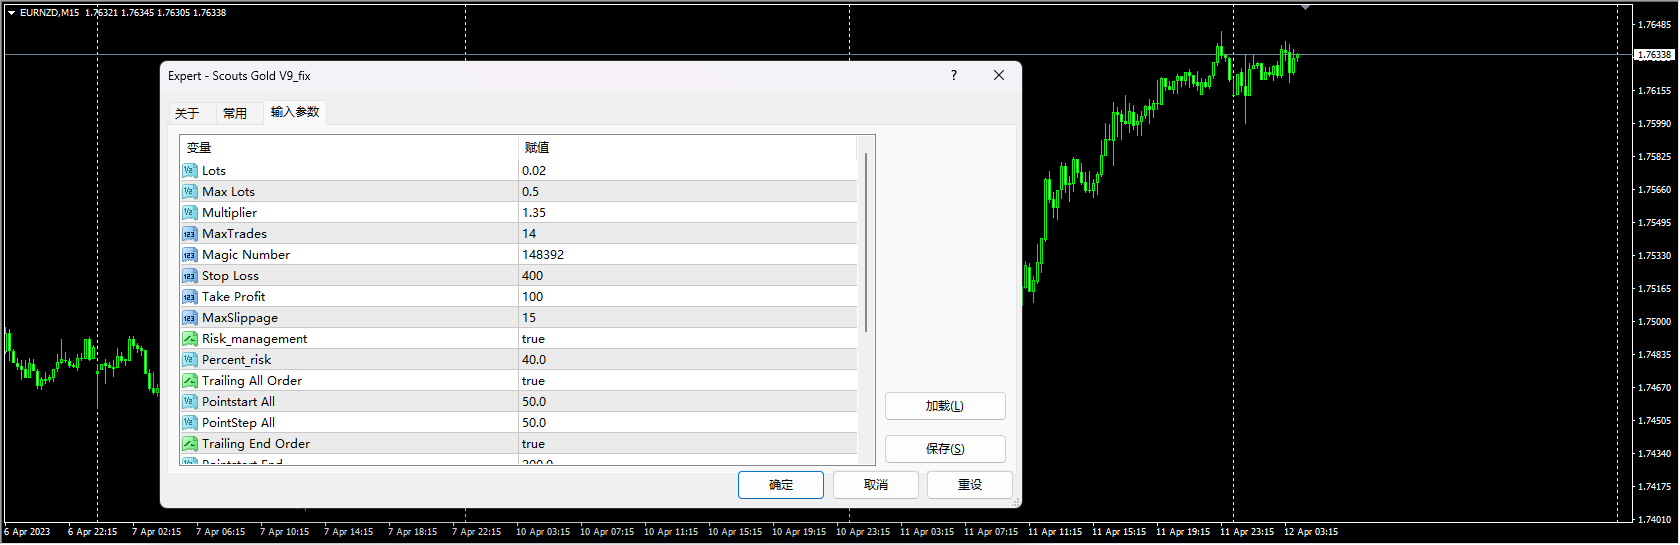Click the Percent_risk variable type icon

[x=190, y=360]
